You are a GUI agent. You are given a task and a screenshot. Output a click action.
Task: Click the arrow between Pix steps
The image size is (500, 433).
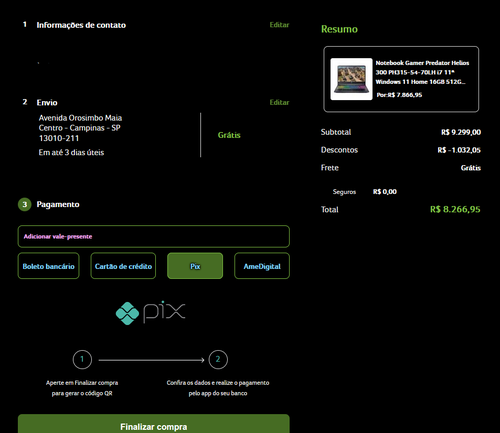[151, 360]
